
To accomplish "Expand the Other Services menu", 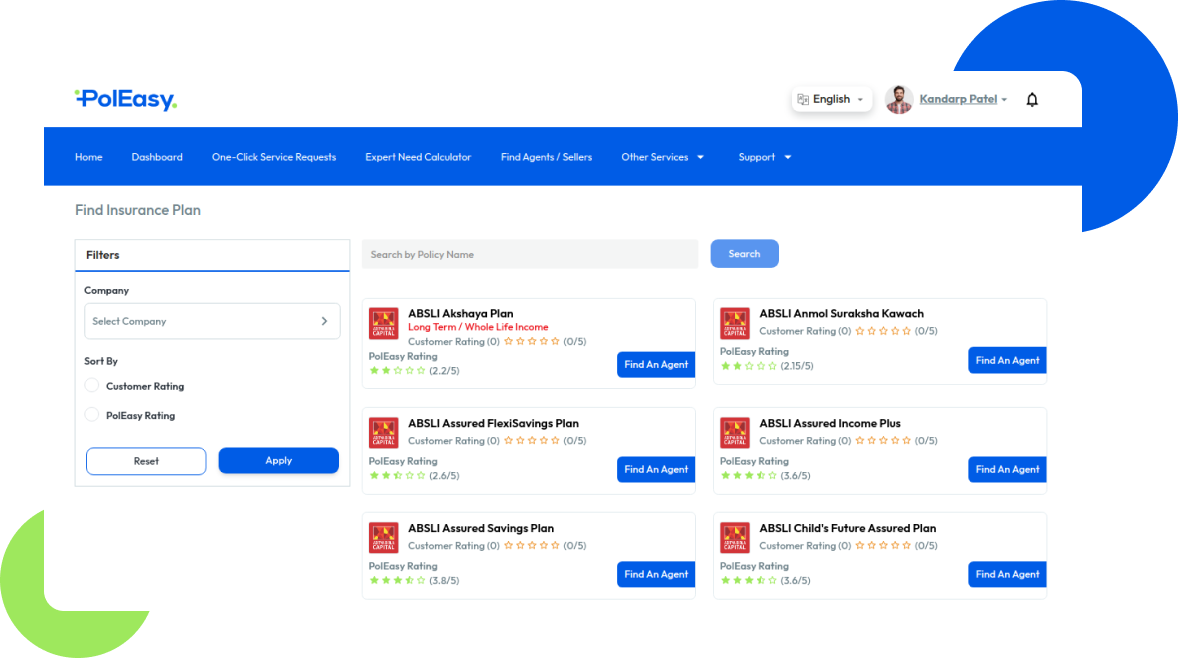I will (x=663, y=157).
